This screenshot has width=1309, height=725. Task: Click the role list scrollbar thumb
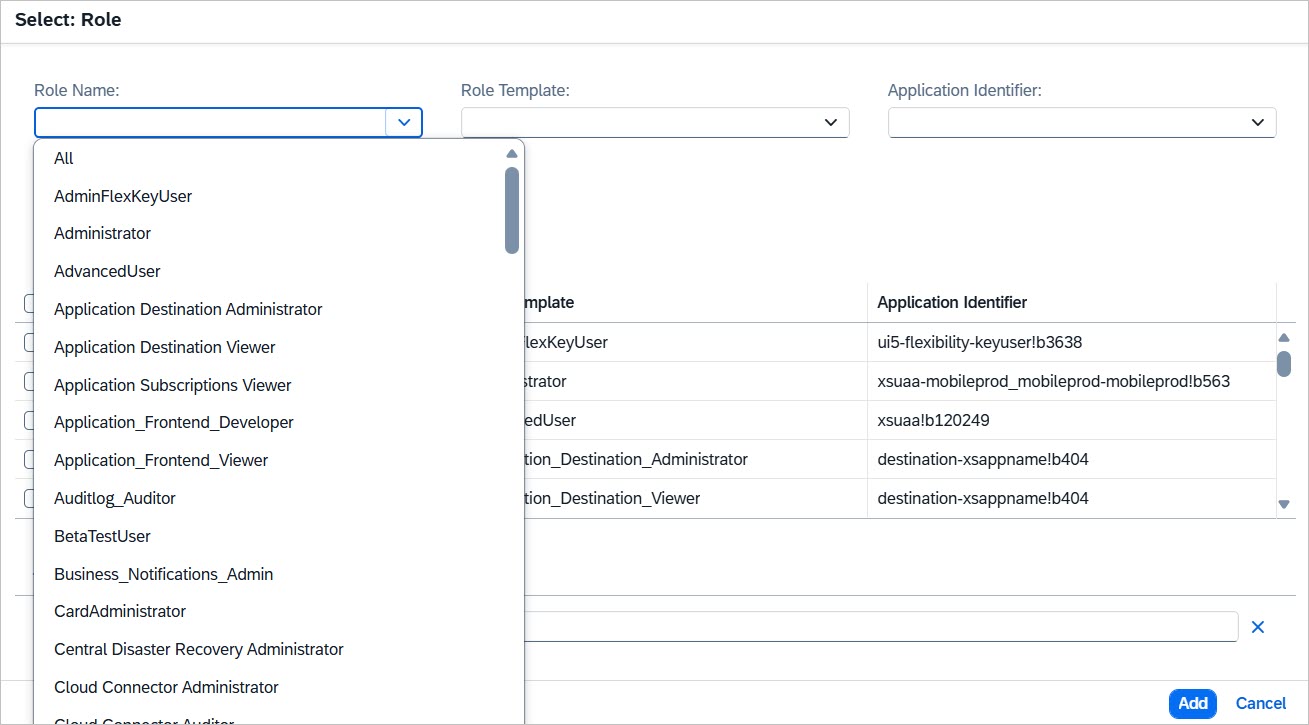pyautogui.click(x=512, y=210)
